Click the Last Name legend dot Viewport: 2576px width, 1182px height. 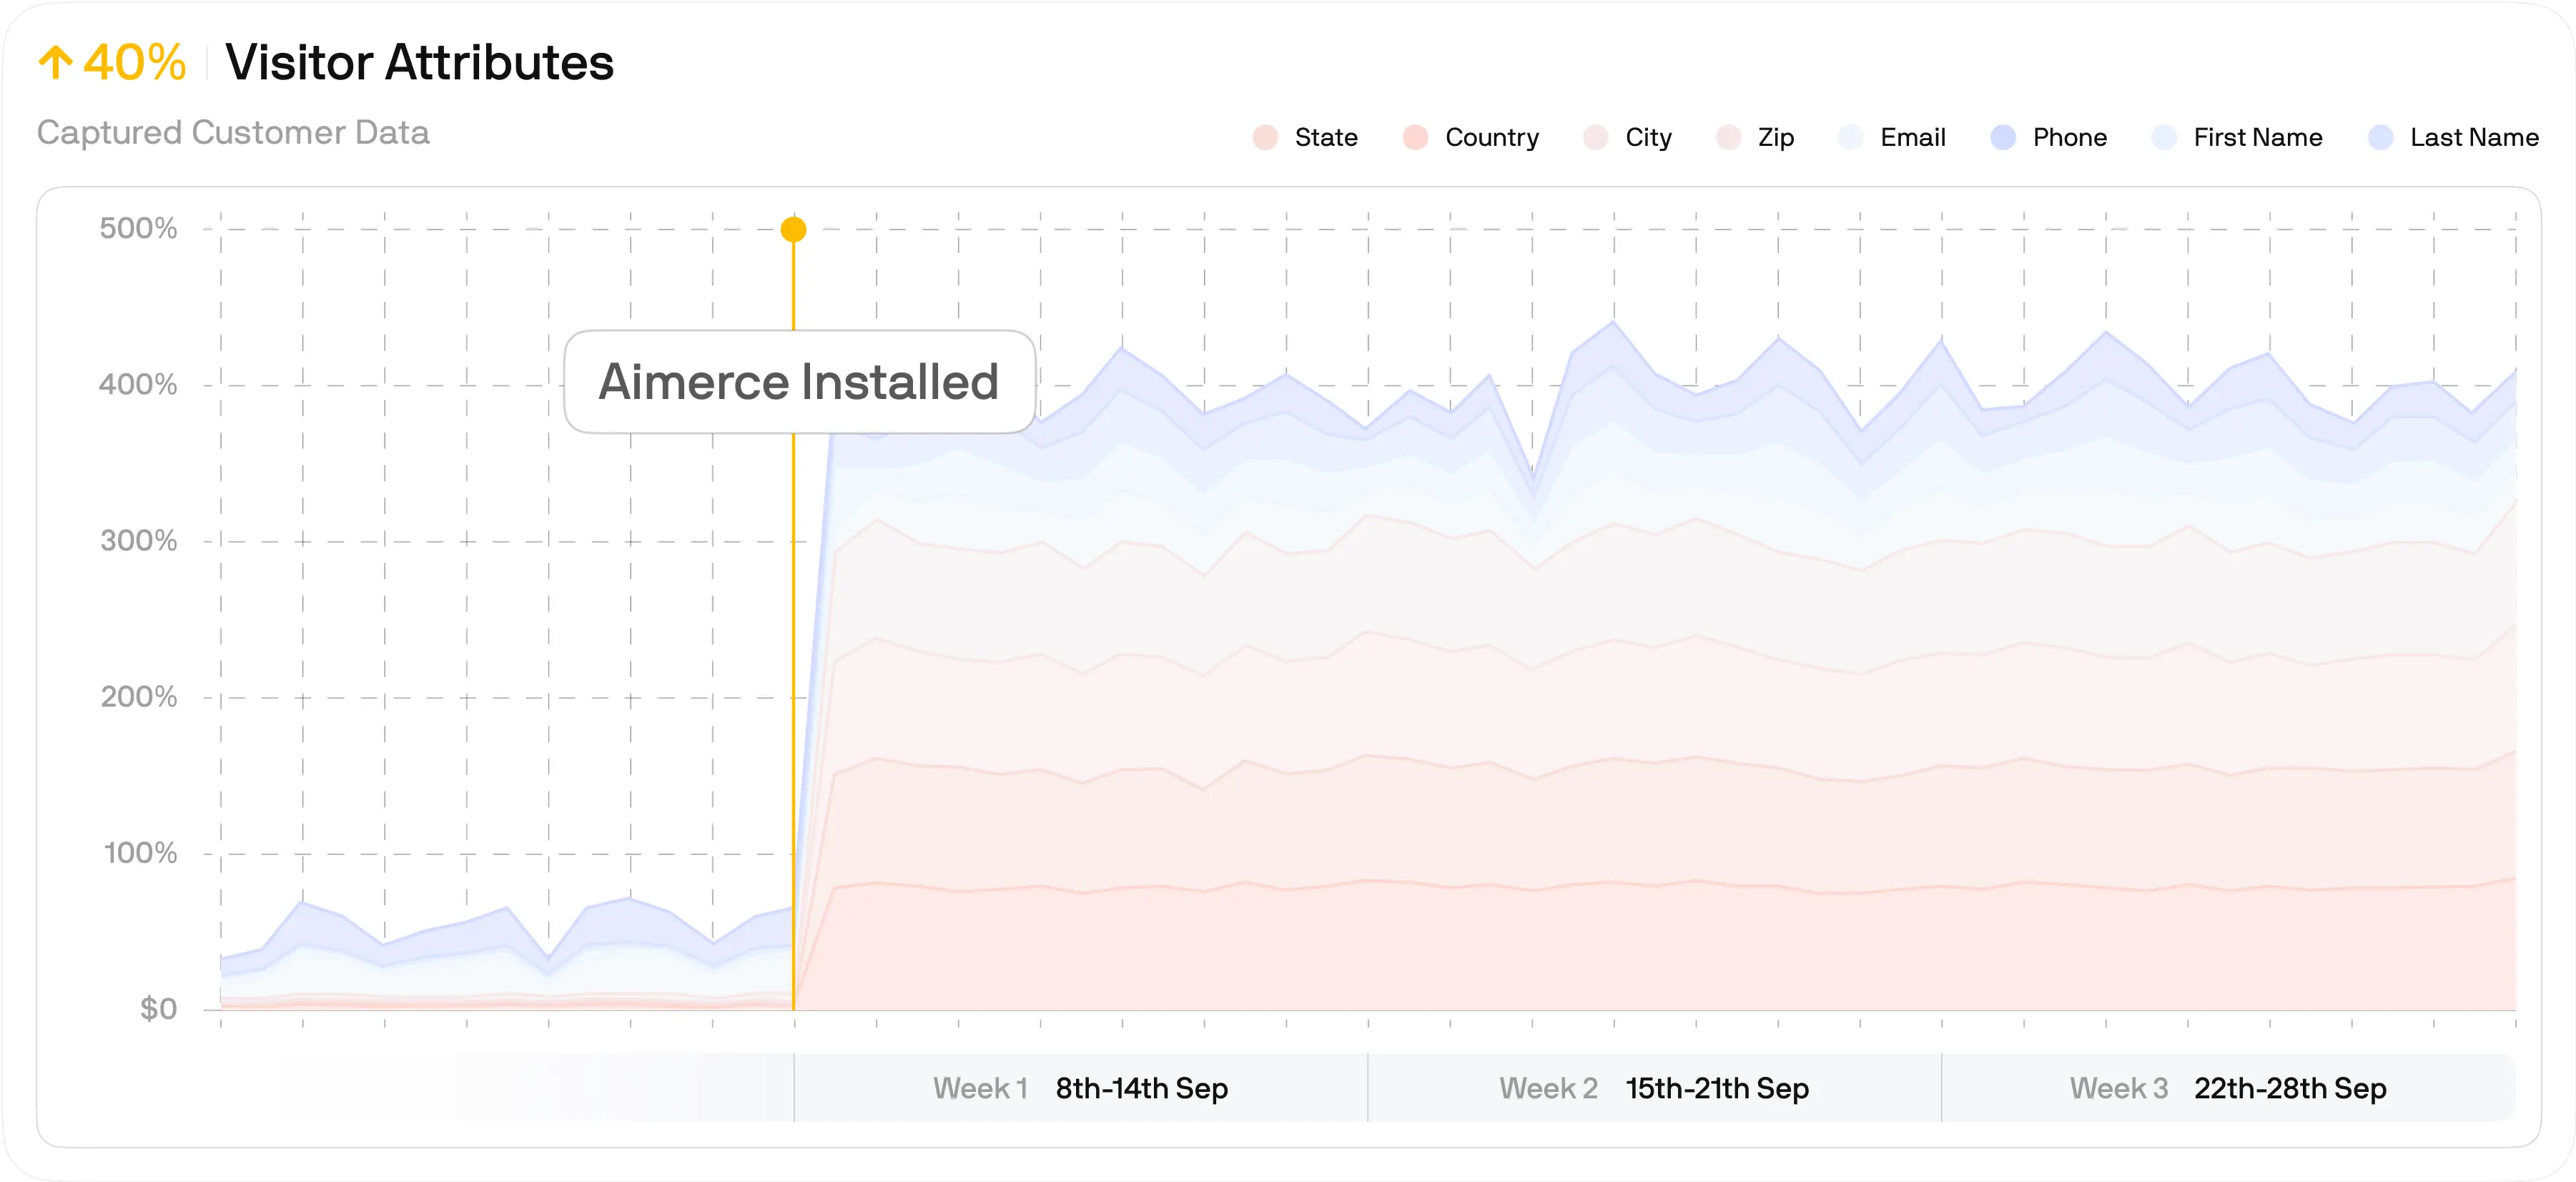point(2381,137)
